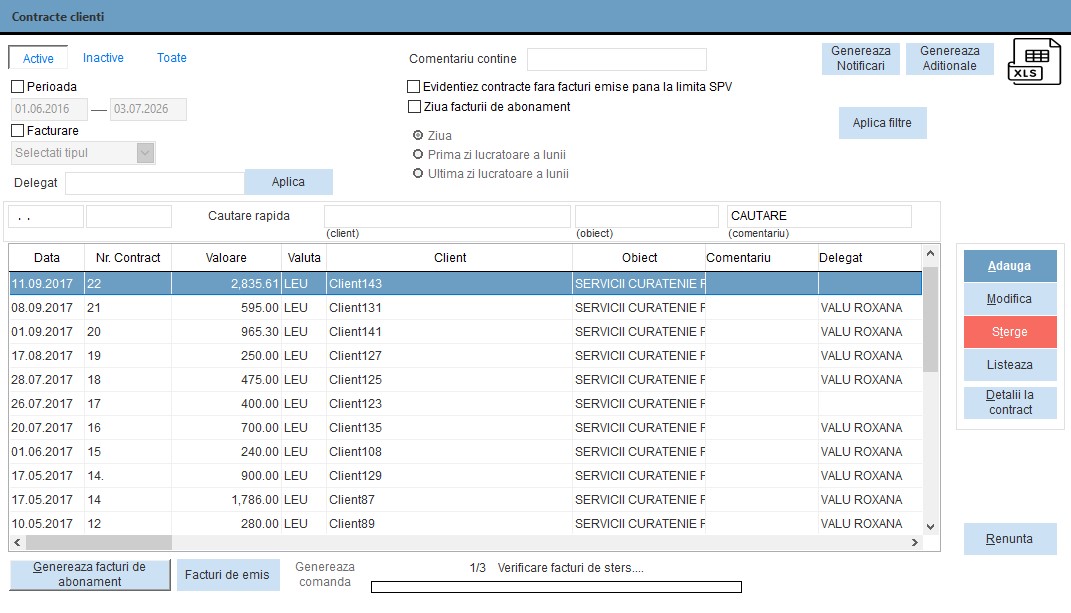The width and height of the screenshot is (1071, 613).
Task: Select the row for Client127
Action: click(x=465, y=355)
